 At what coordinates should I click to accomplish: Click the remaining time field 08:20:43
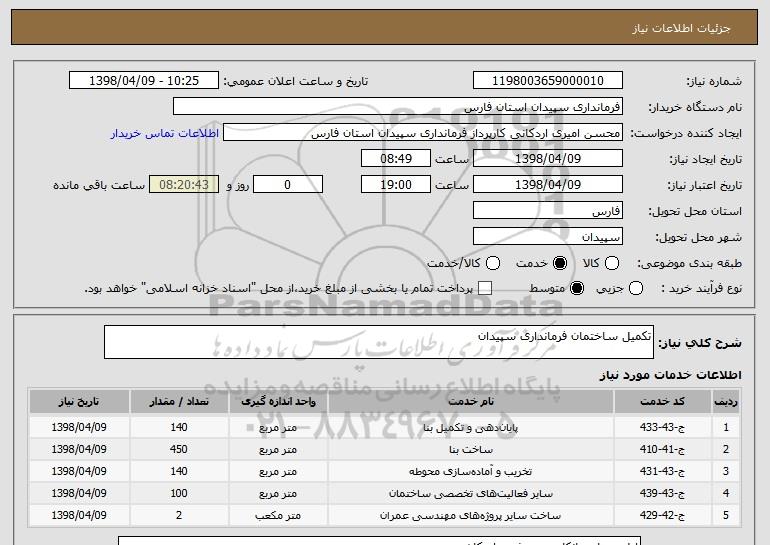point(184,185)
